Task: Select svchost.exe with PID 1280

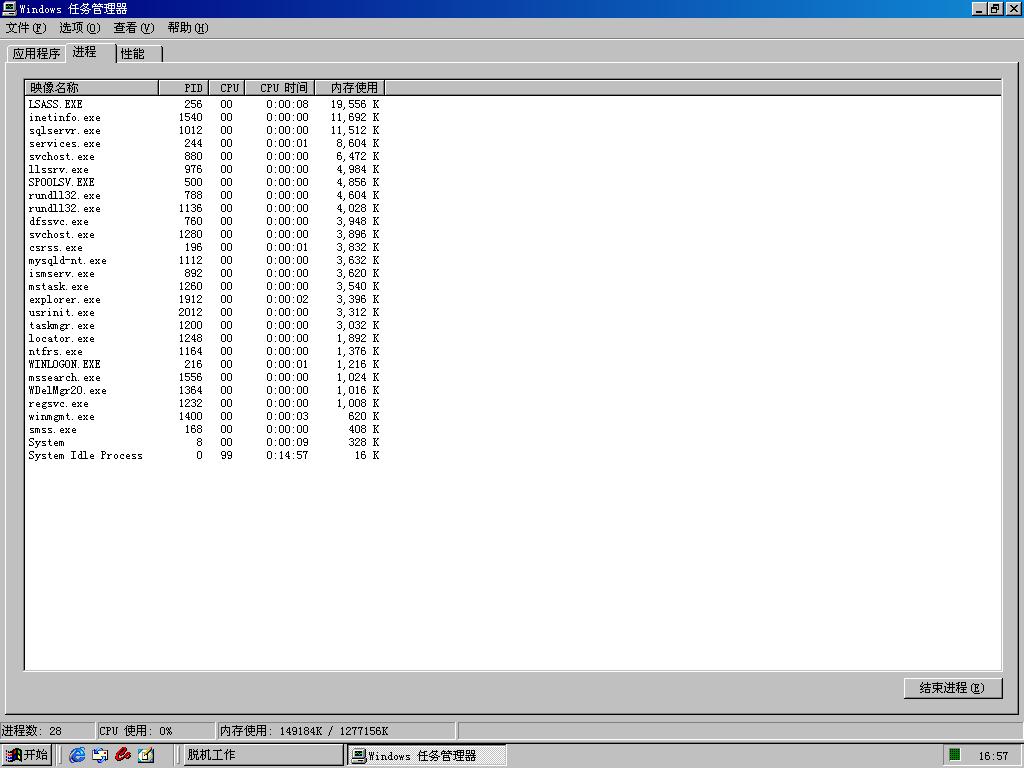Action: pyautogui.click(x=204, y=234)
